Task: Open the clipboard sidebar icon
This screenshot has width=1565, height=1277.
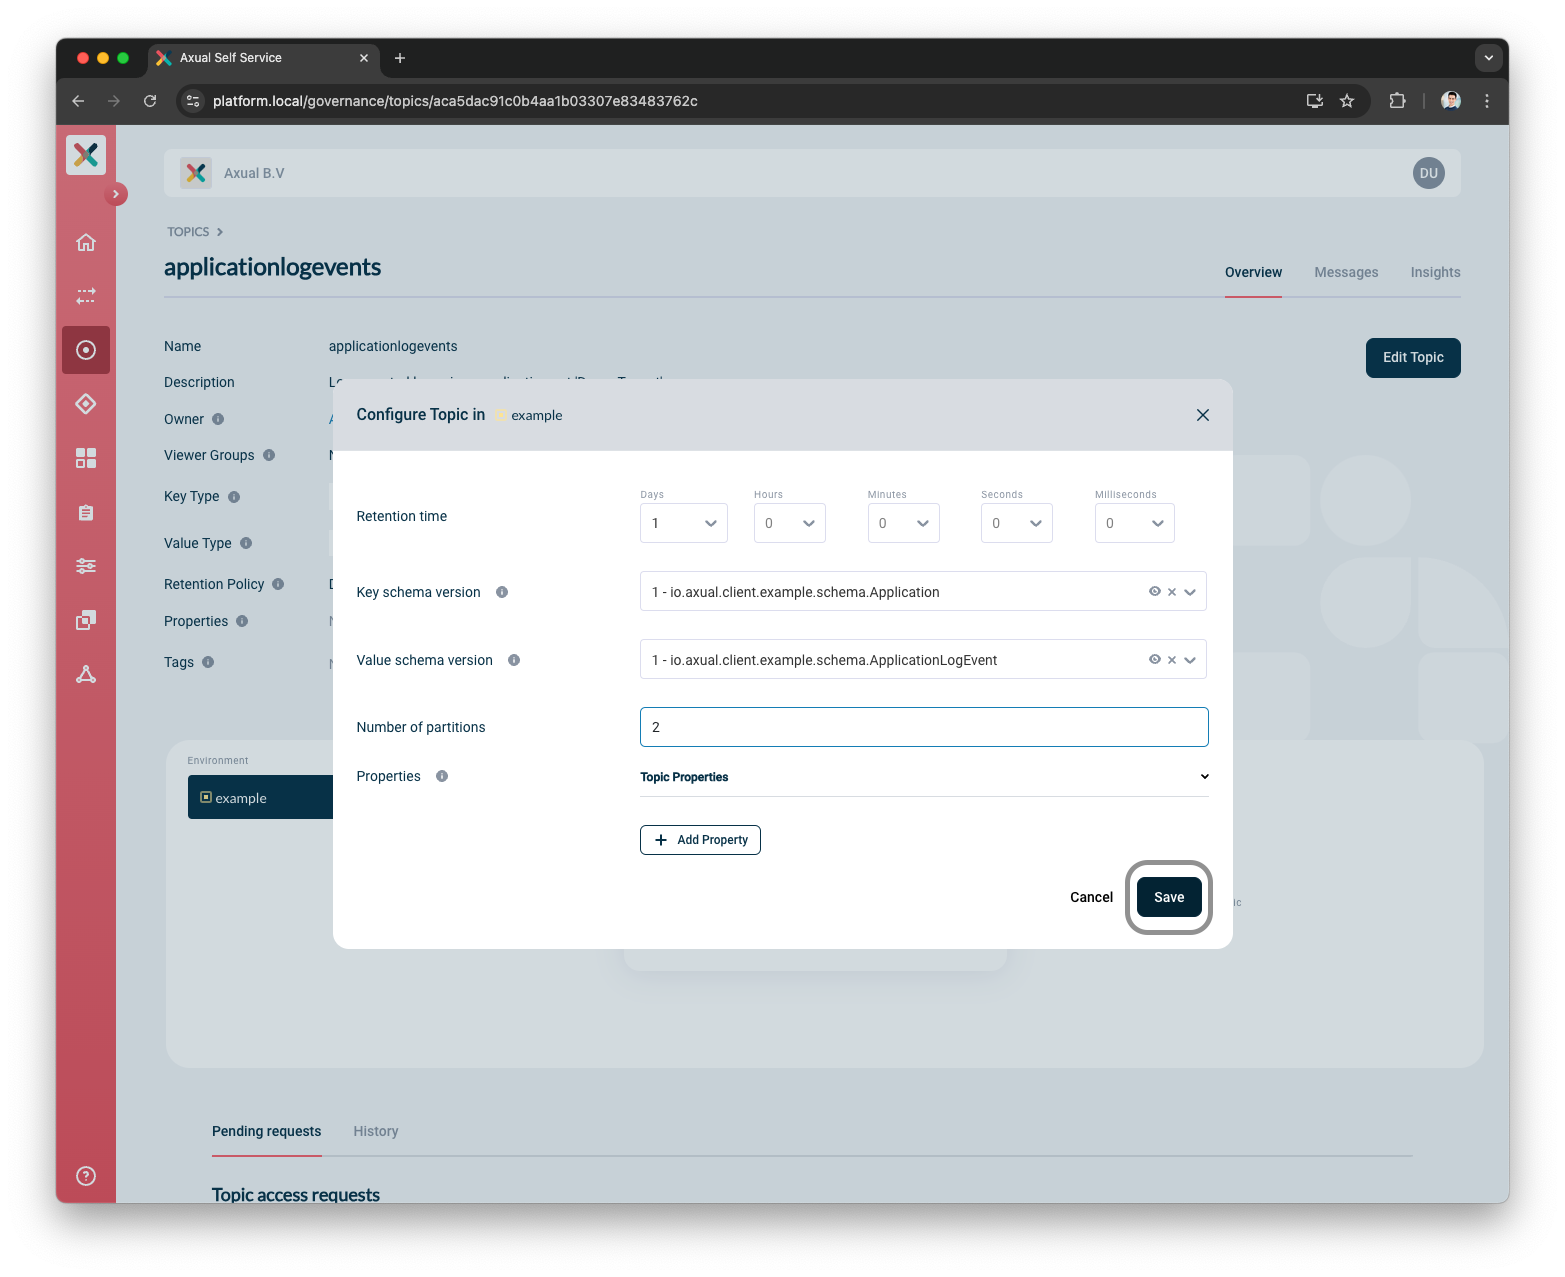Action: pyautogui.click(x=86, y=512)
